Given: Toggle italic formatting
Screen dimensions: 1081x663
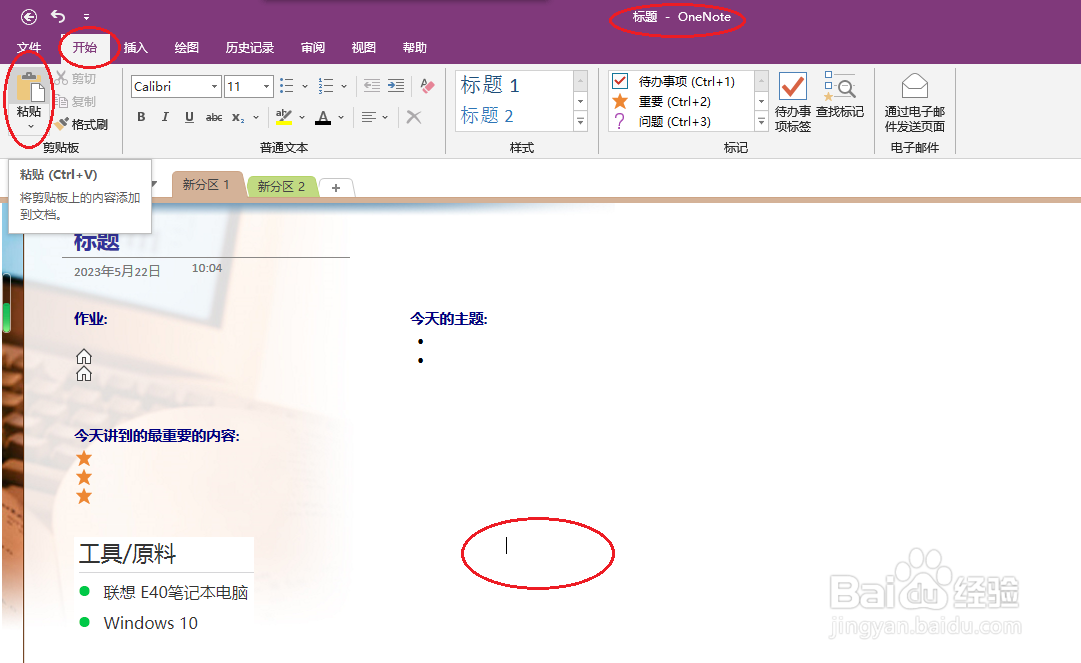Looking at the screenshot, I should [x=165, y=117].
